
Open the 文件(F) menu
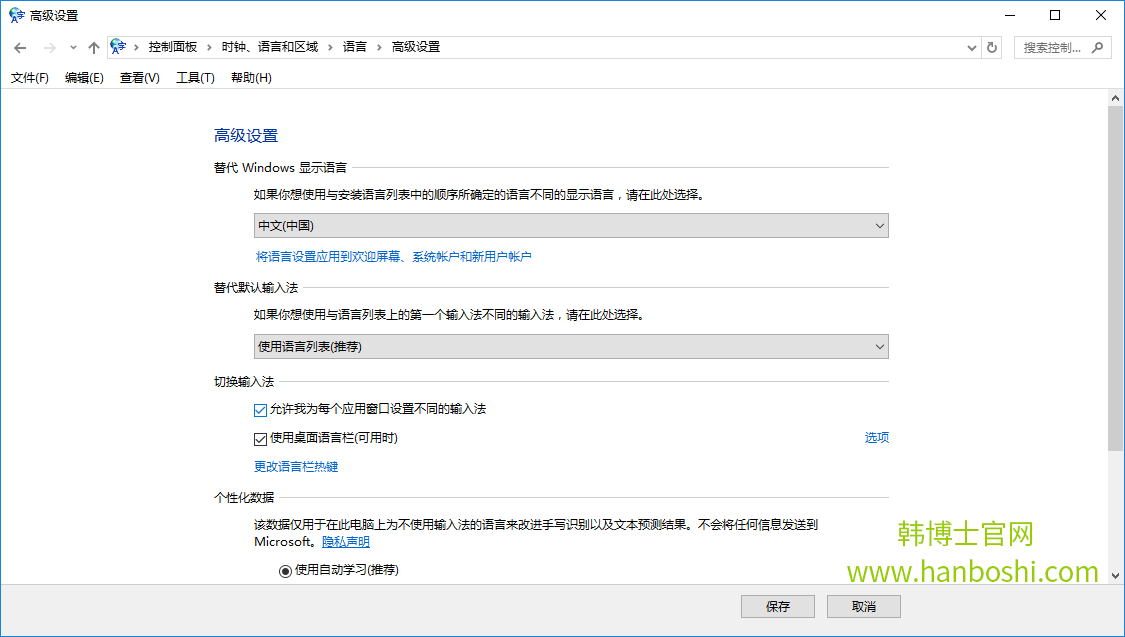click(29, 78)
